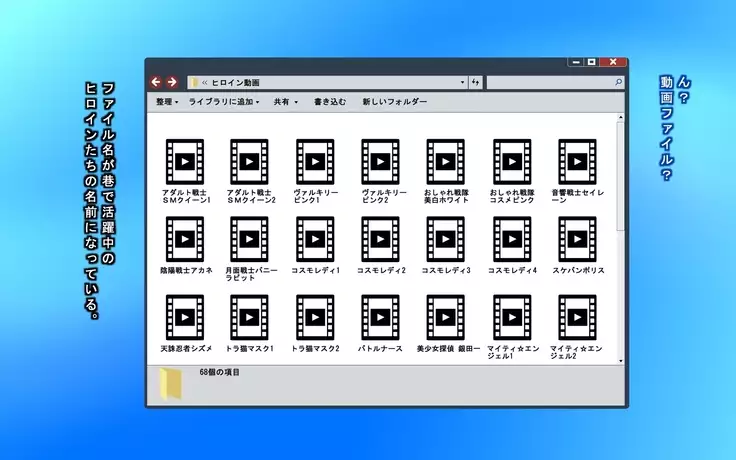Open the ライブラリに追加 dropdown
The image size is (736, 460).
tap(224, 102)
